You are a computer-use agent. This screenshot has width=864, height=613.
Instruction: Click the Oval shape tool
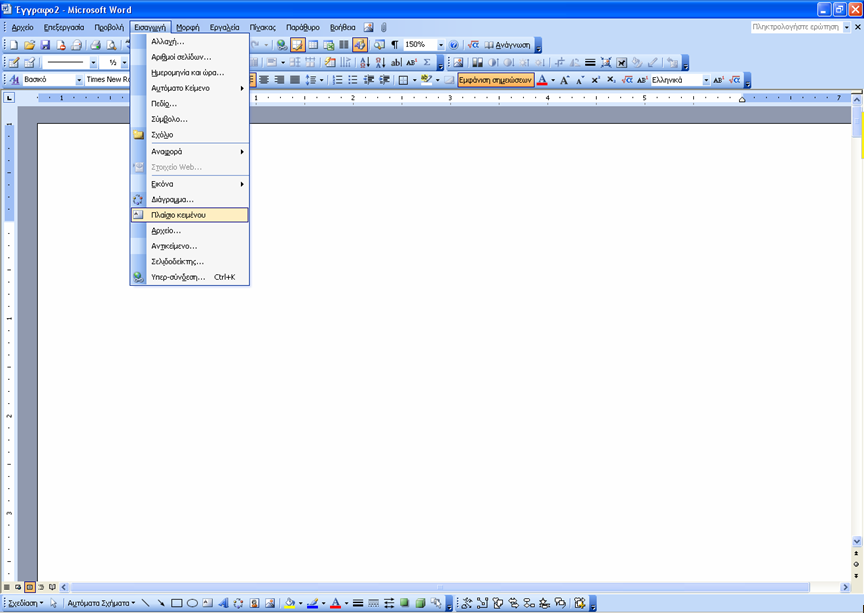192,603
